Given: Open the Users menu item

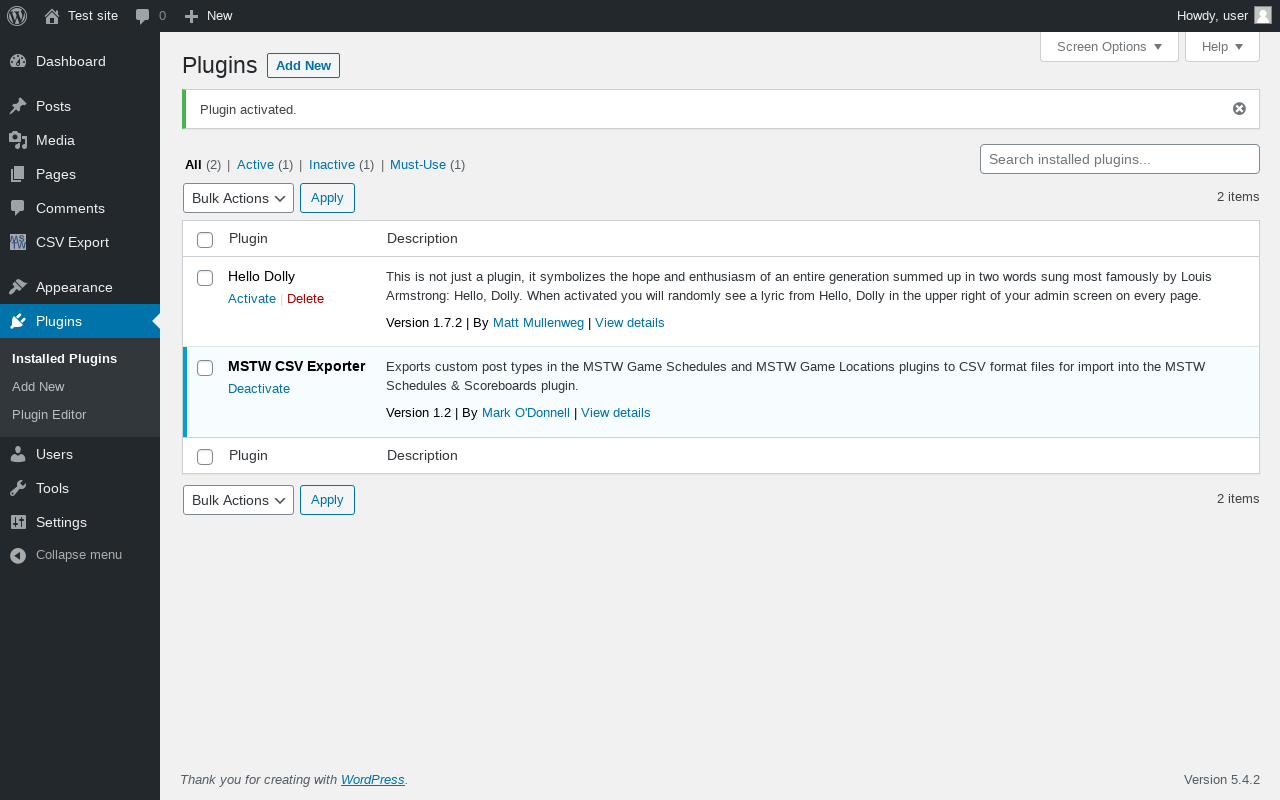Looking at the screenshot, I should click(x=80, y=454).
